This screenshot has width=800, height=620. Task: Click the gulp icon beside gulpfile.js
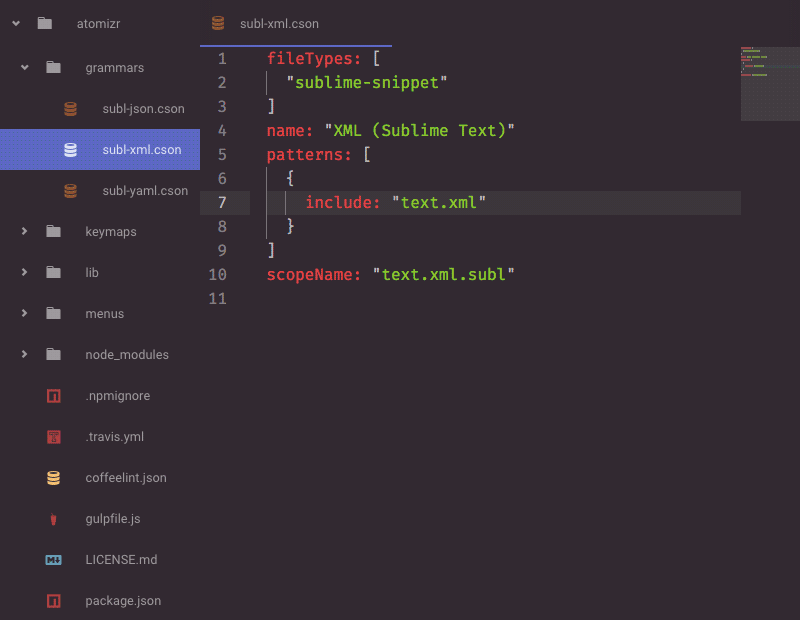53,519
